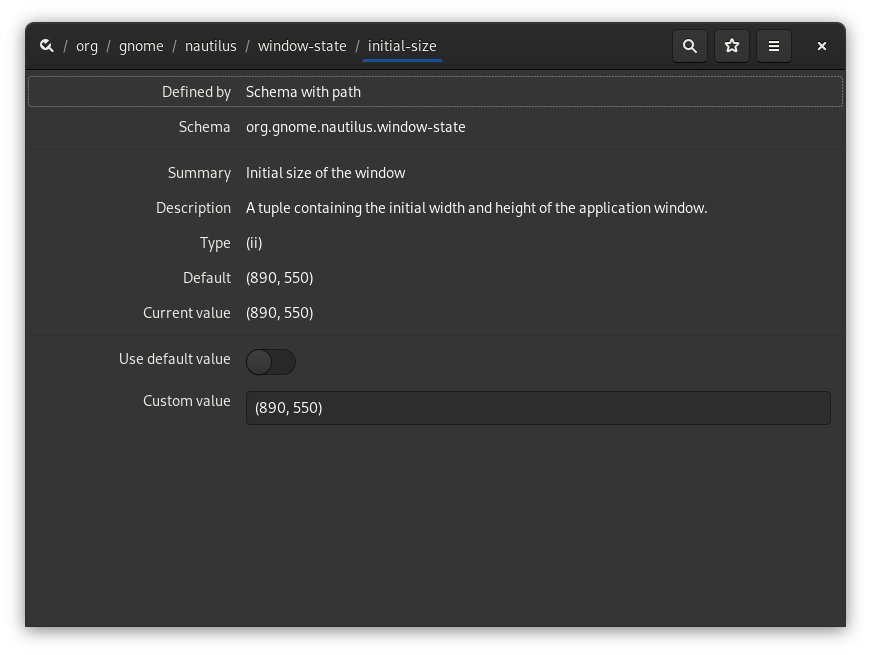Viewport: 871px width, 655px height.
Task: Click the Defined by row
Action: (x=435, y=91)
